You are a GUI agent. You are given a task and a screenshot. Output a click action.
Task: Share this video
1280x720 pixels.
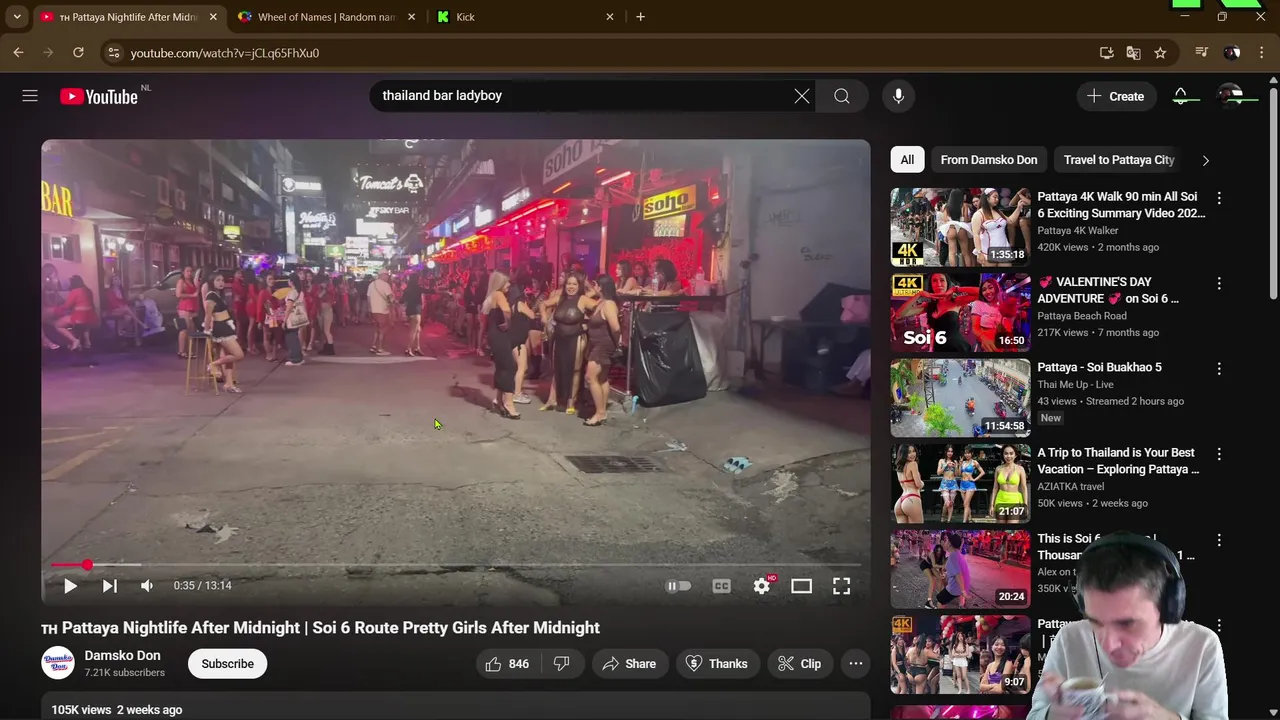(629, 664)
